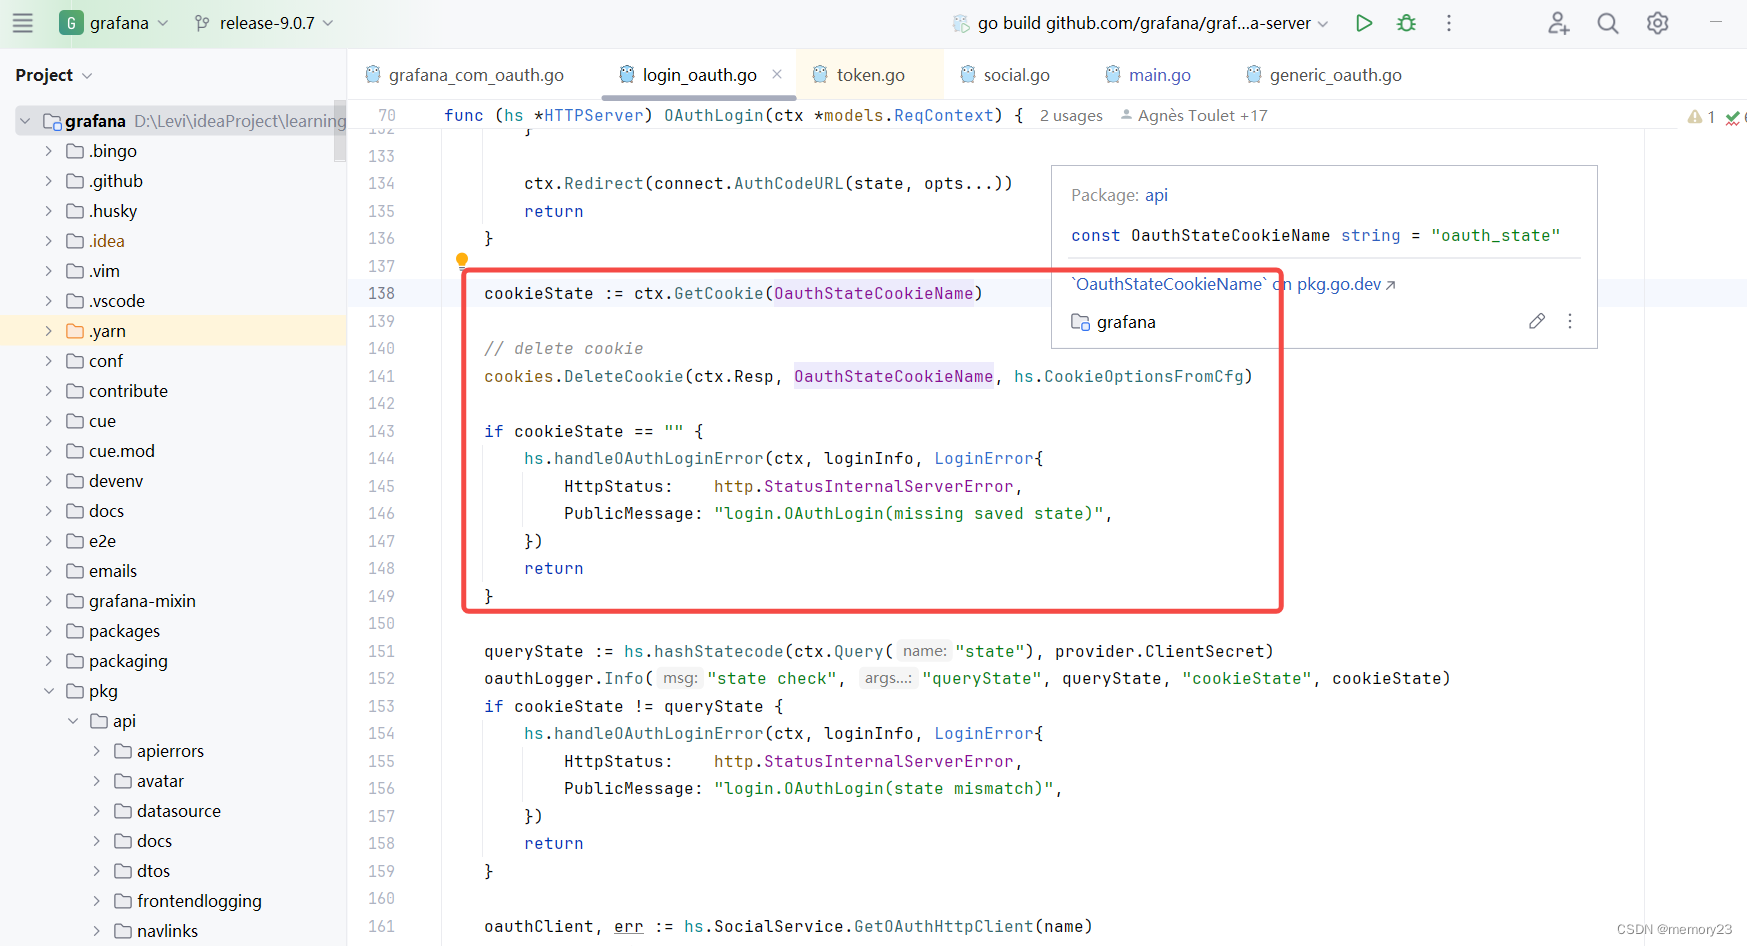Open OauthStateCookieName on pkg.go.dev link
This screenshot has height=946, width=1747.
[1234, 284]
